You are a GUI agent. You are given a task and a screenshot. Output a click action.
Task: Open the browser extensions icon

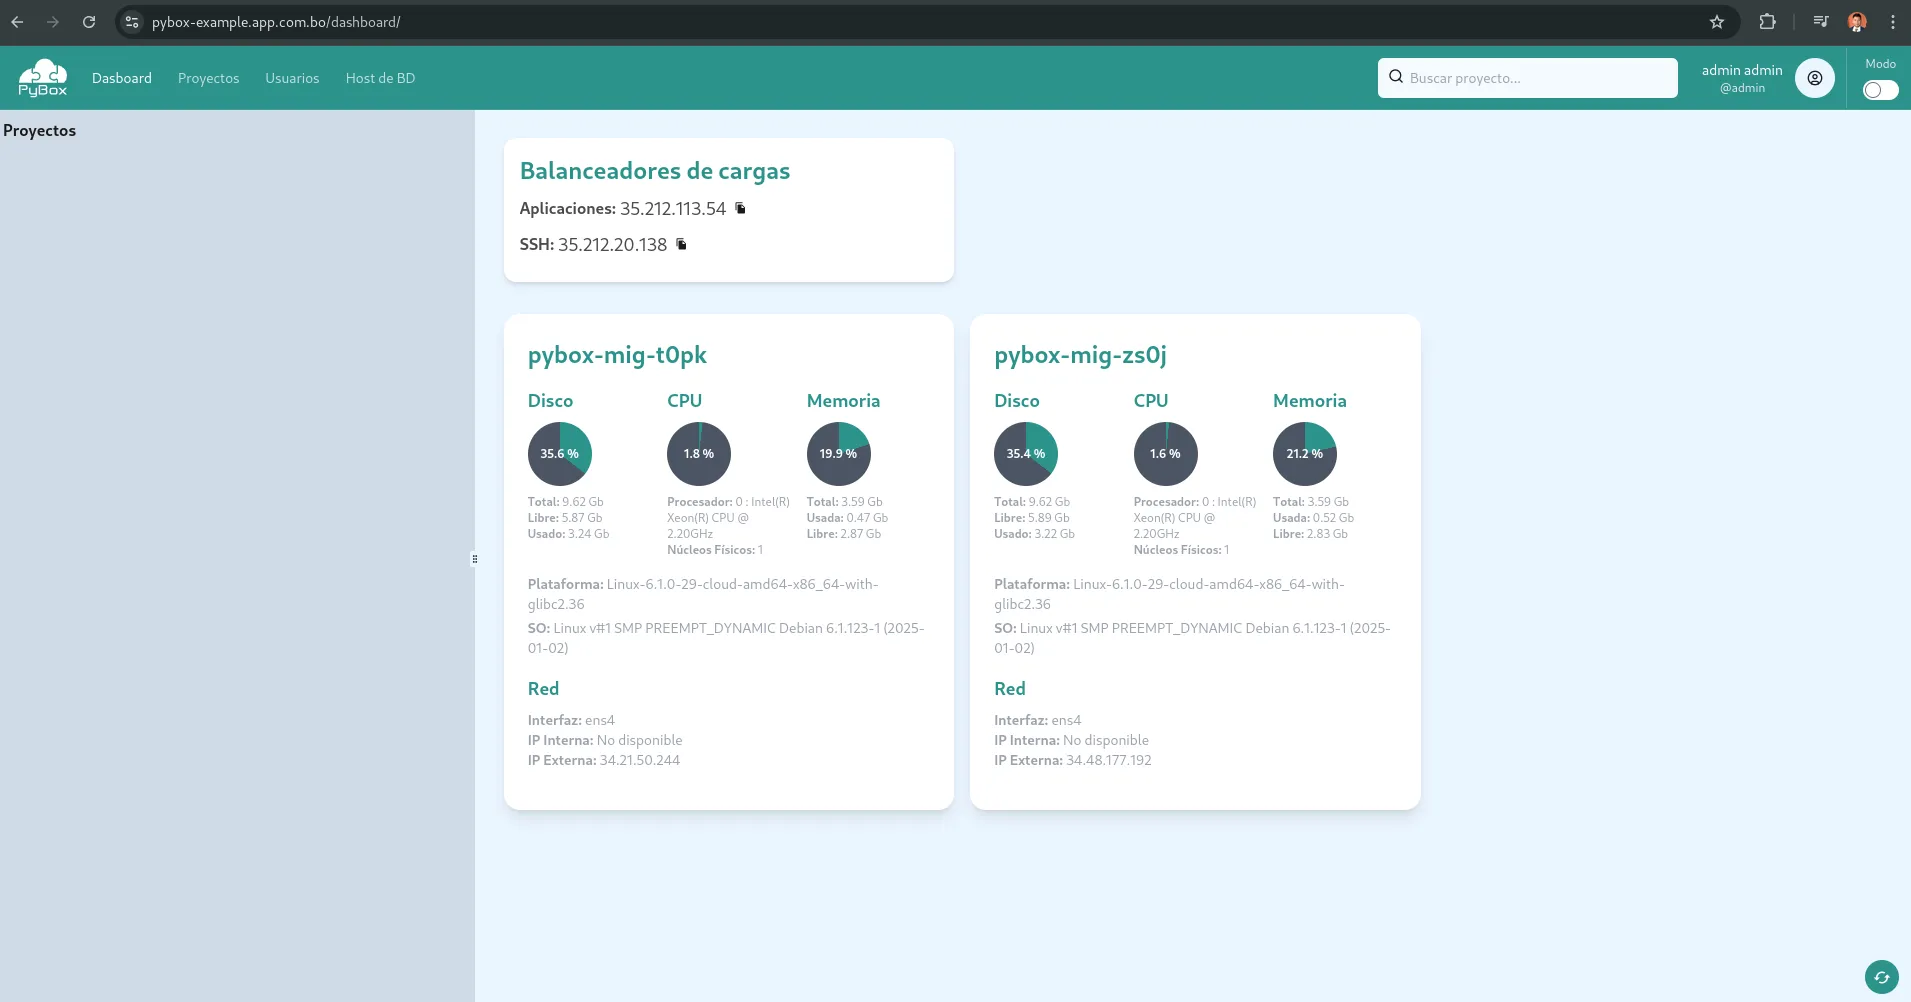(x=1767, y=22)
